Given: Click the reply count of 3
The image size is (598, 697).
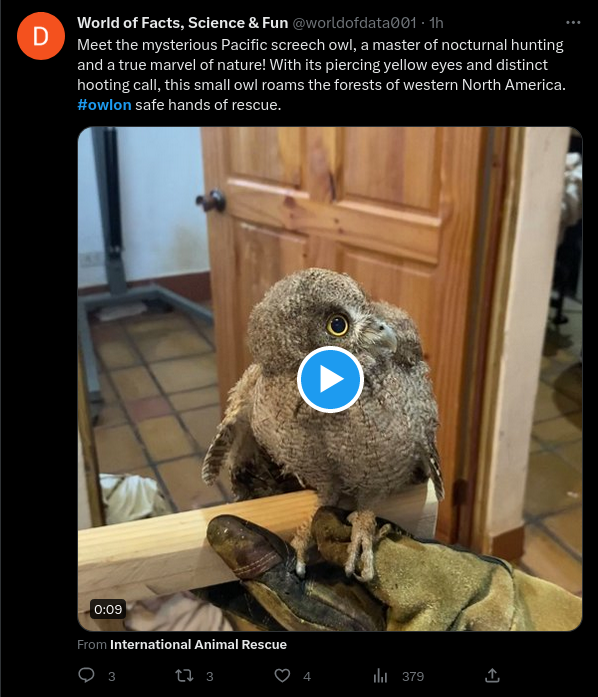Looking at the screenshot, I should click(112, 677).
